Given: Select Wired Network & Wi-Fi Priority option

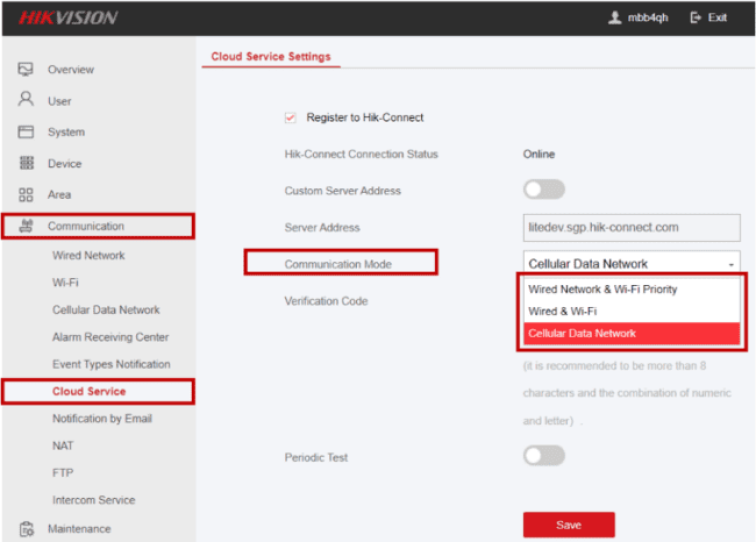Looking at the screenshot, I should [602, 289].
